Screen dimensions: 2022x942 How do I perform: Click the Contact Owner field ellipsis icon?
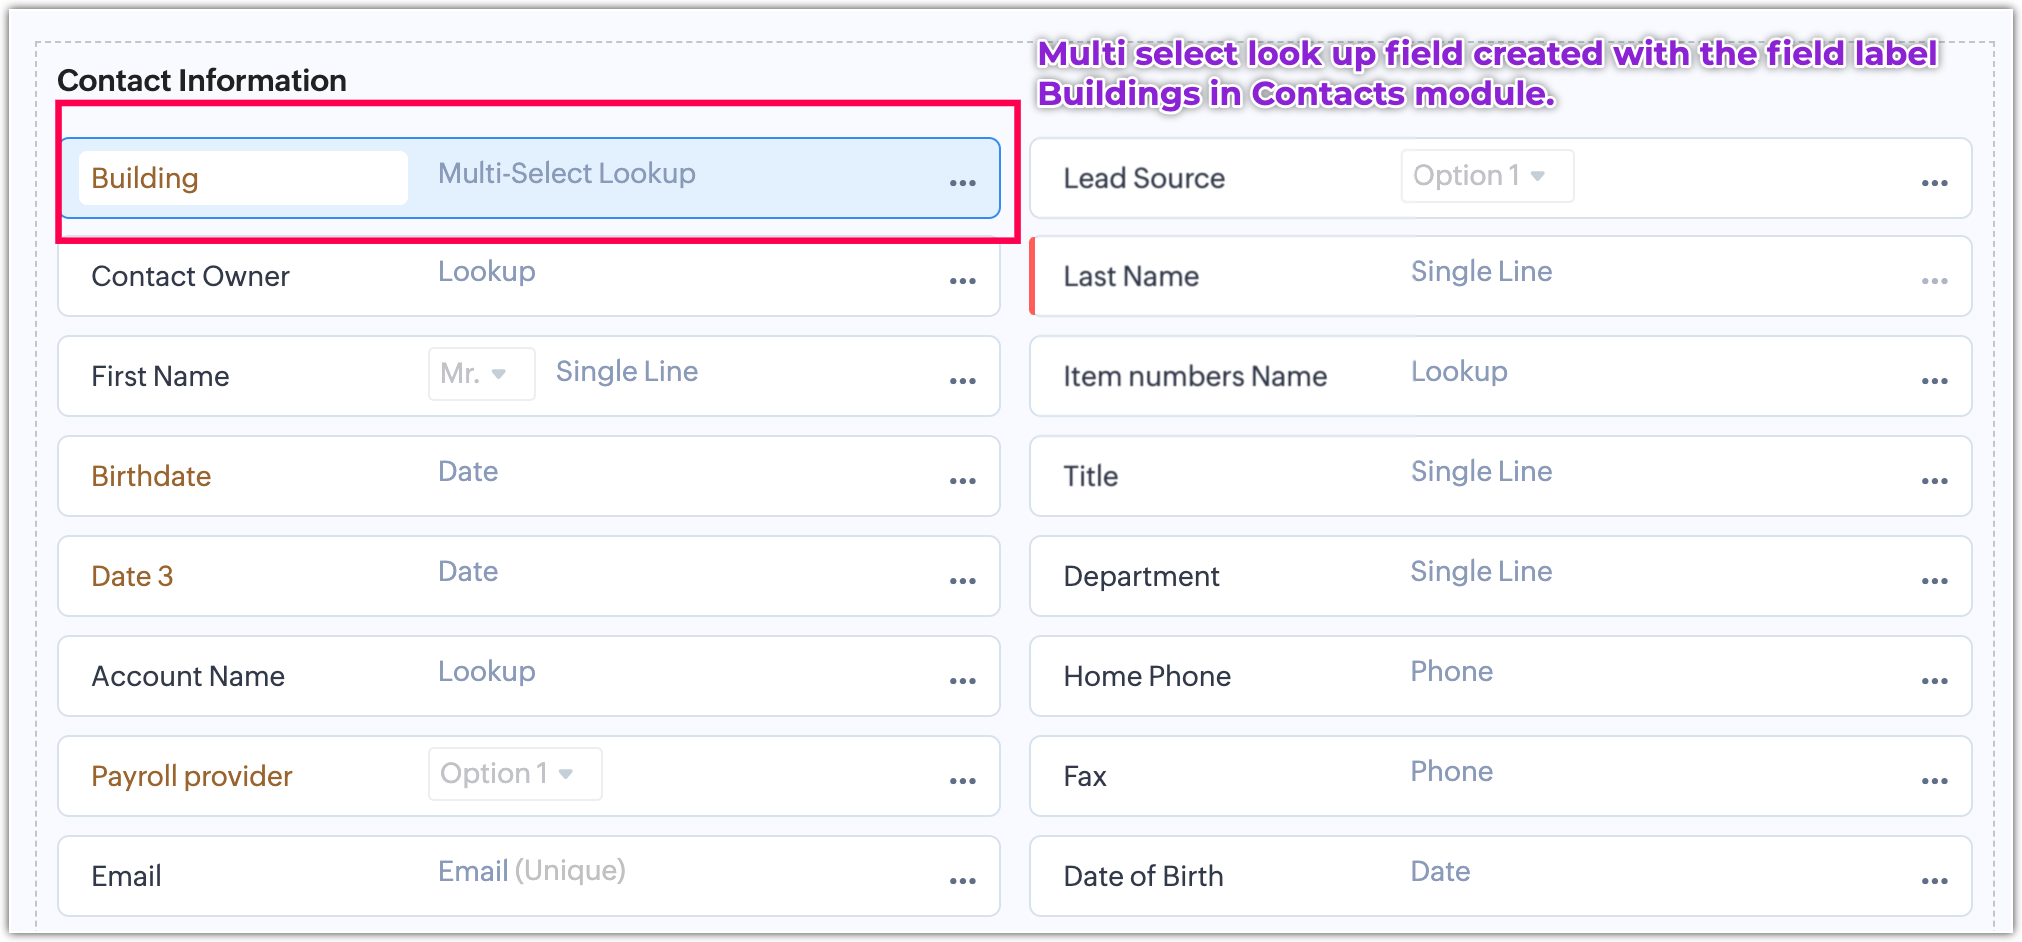pos(962,281)
